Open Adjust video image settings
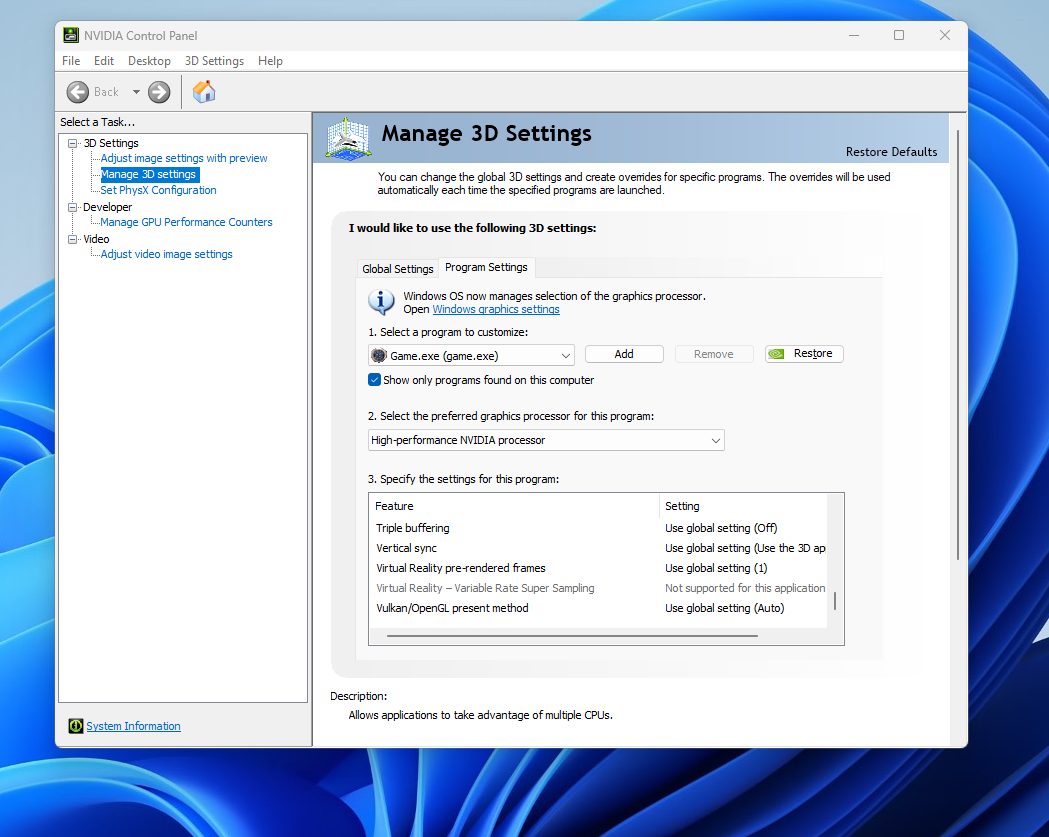1049x837 pixels. pos(167,254)
